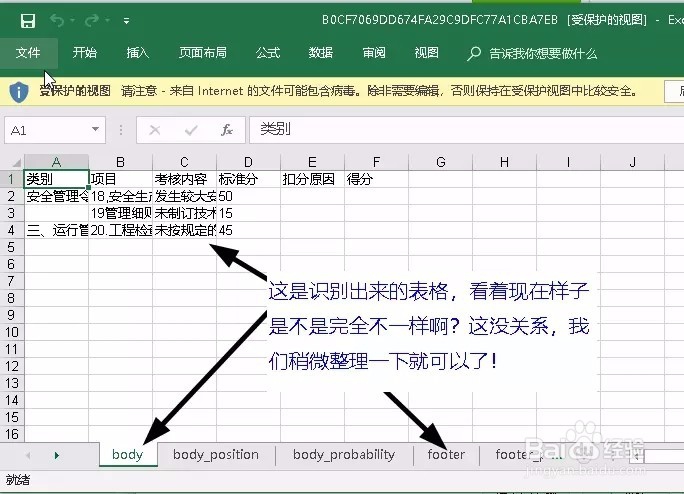The image size is (684, 494).
Task: Click cell A1 containing 类别
Action: [57, 179]
